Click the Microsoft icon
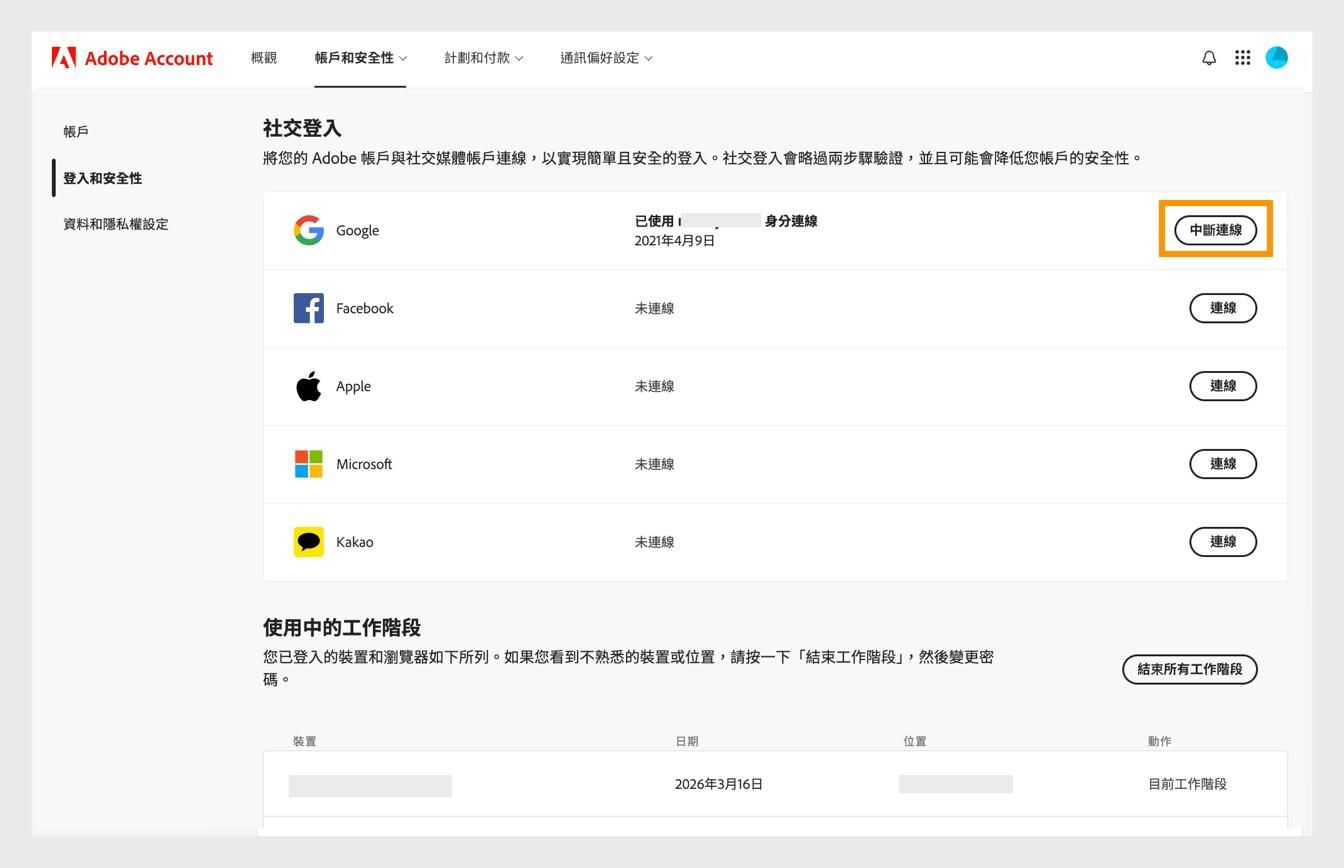Image resolution: width=1344 pixels, height=868 pixels. 309,463
